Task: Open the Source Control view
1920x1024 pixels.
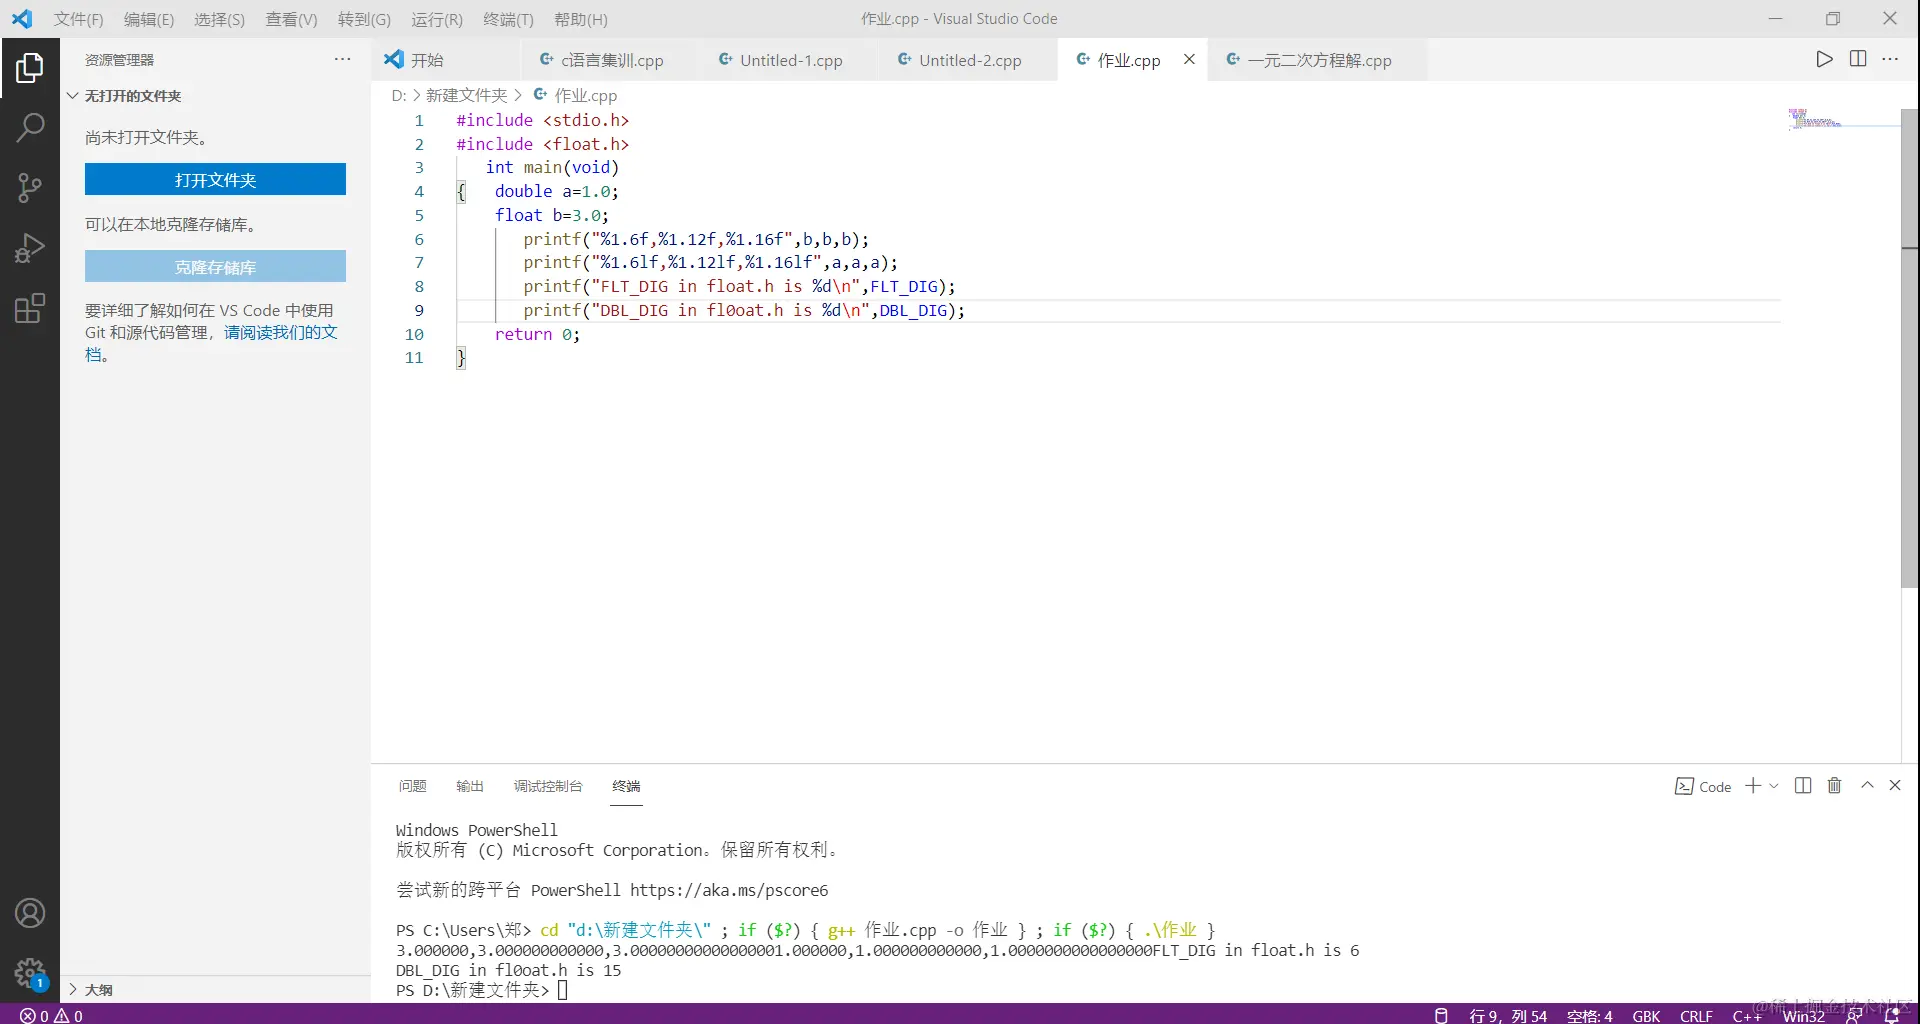Action: [30, 187]
